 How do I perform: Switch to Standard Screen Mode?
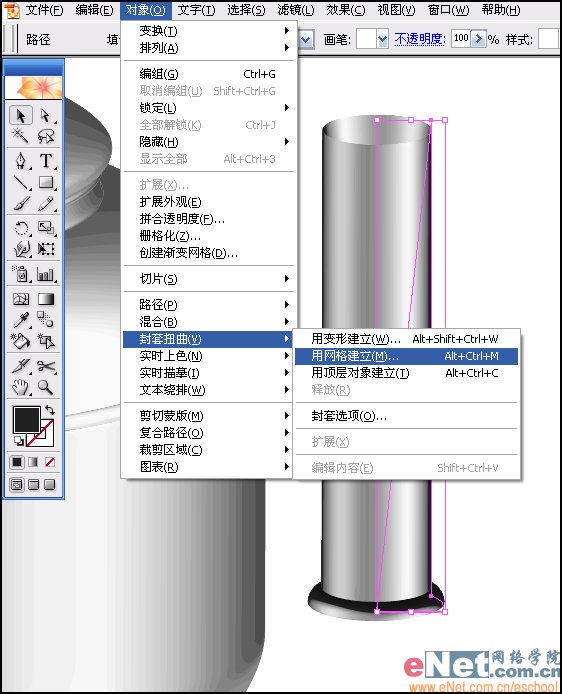[x=17, y=485]
